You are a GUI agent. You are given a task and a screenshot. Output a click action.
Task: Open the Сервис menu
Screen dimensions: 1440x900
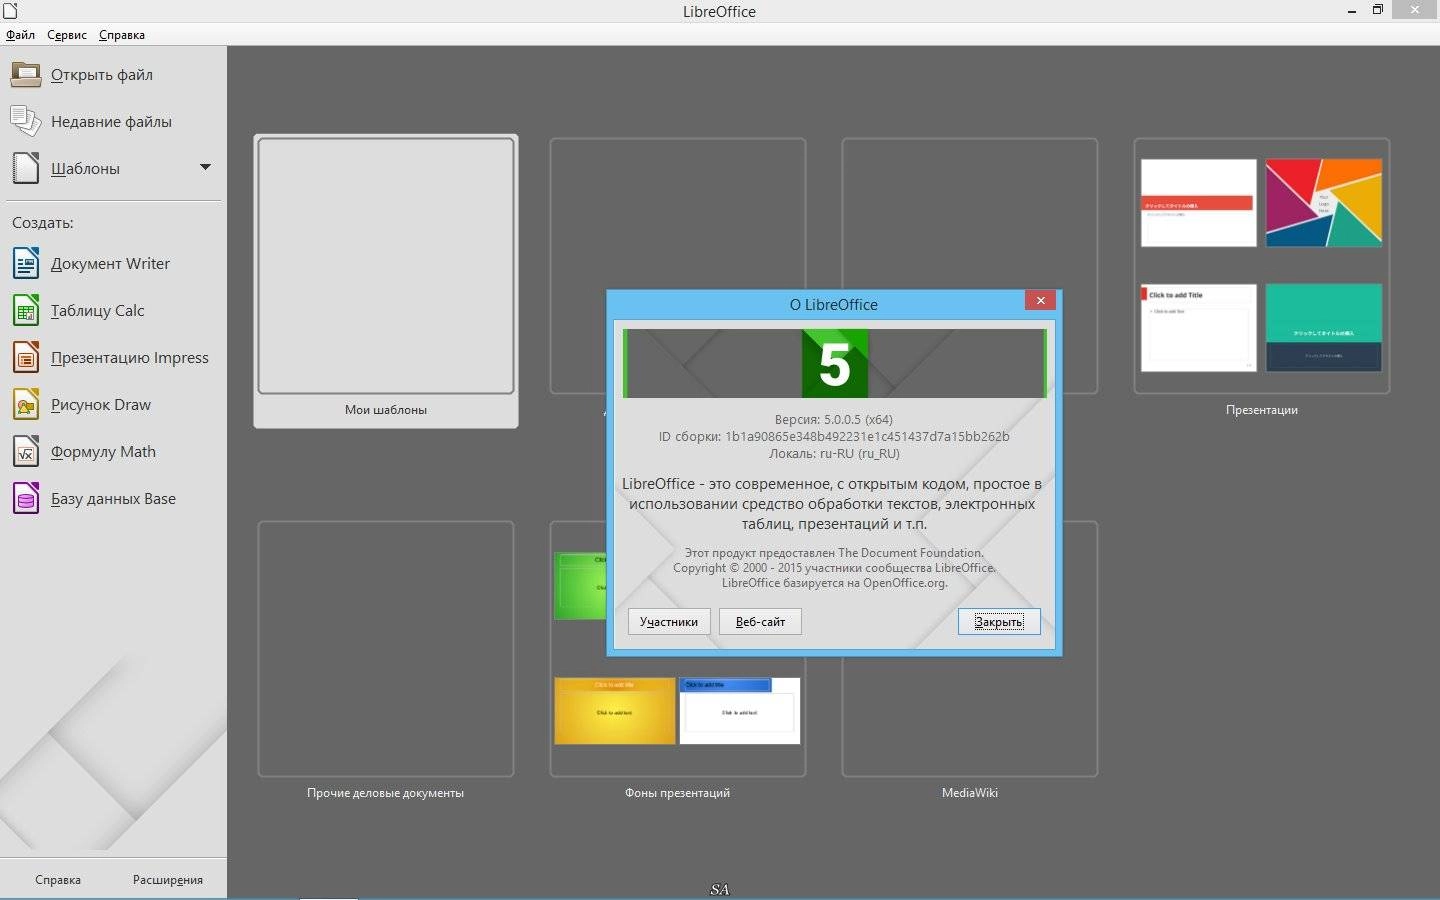point(67,35)
